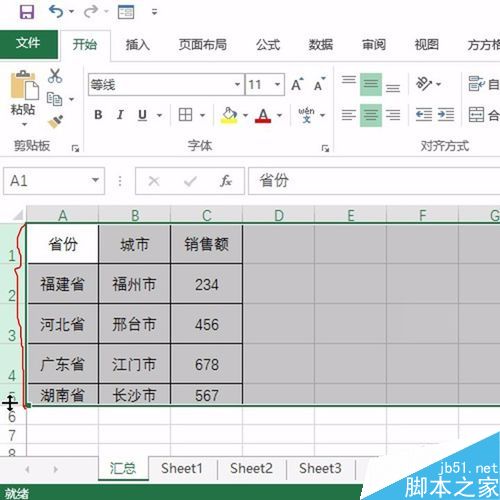Toggle Center horizontal alignment
The width and height of the screenshot is (500, 500).
click(x=371, y=115)
